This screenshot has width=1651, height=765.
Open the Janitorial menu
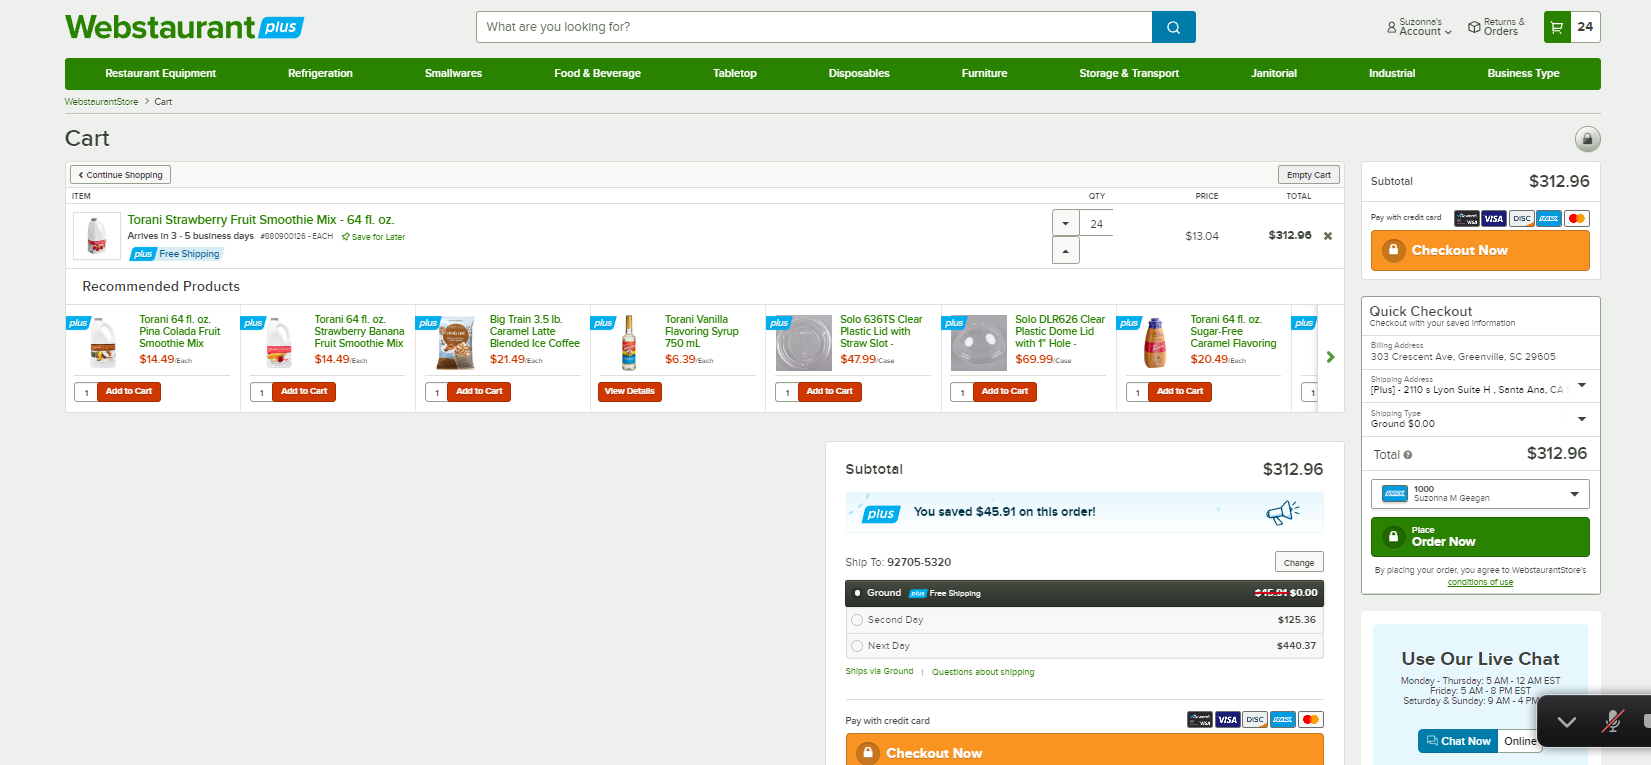[x=1274, y=74]
